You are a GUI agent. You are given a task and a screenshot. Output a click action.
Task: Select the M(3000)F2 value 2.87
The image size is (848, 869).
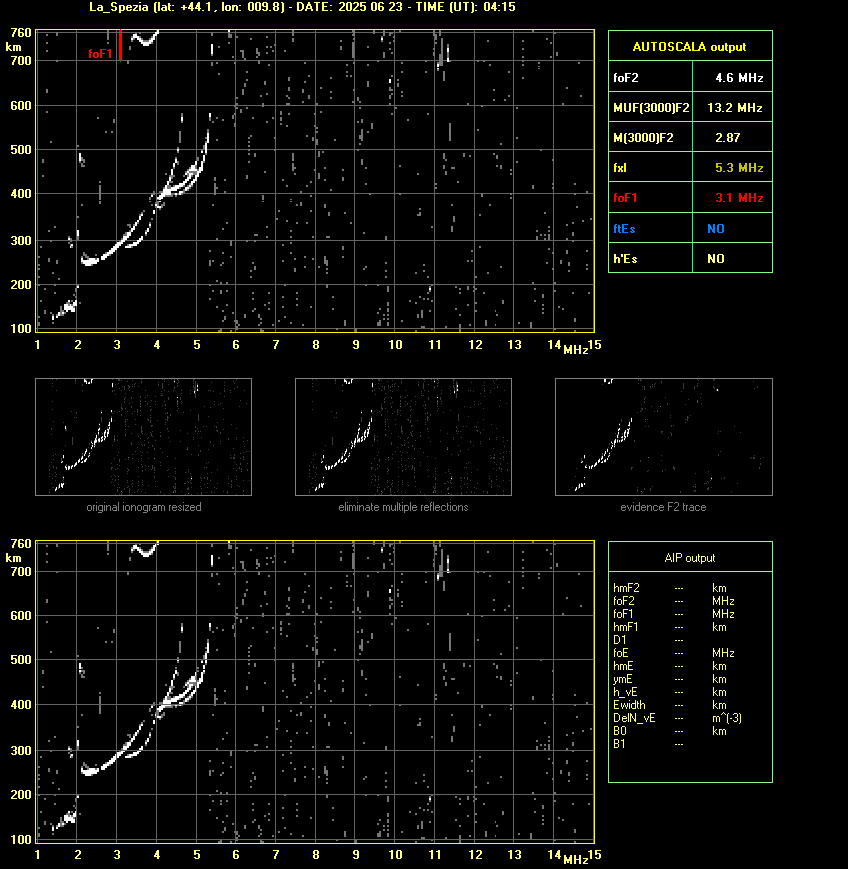pyautogui.click(x=728, y=137)
